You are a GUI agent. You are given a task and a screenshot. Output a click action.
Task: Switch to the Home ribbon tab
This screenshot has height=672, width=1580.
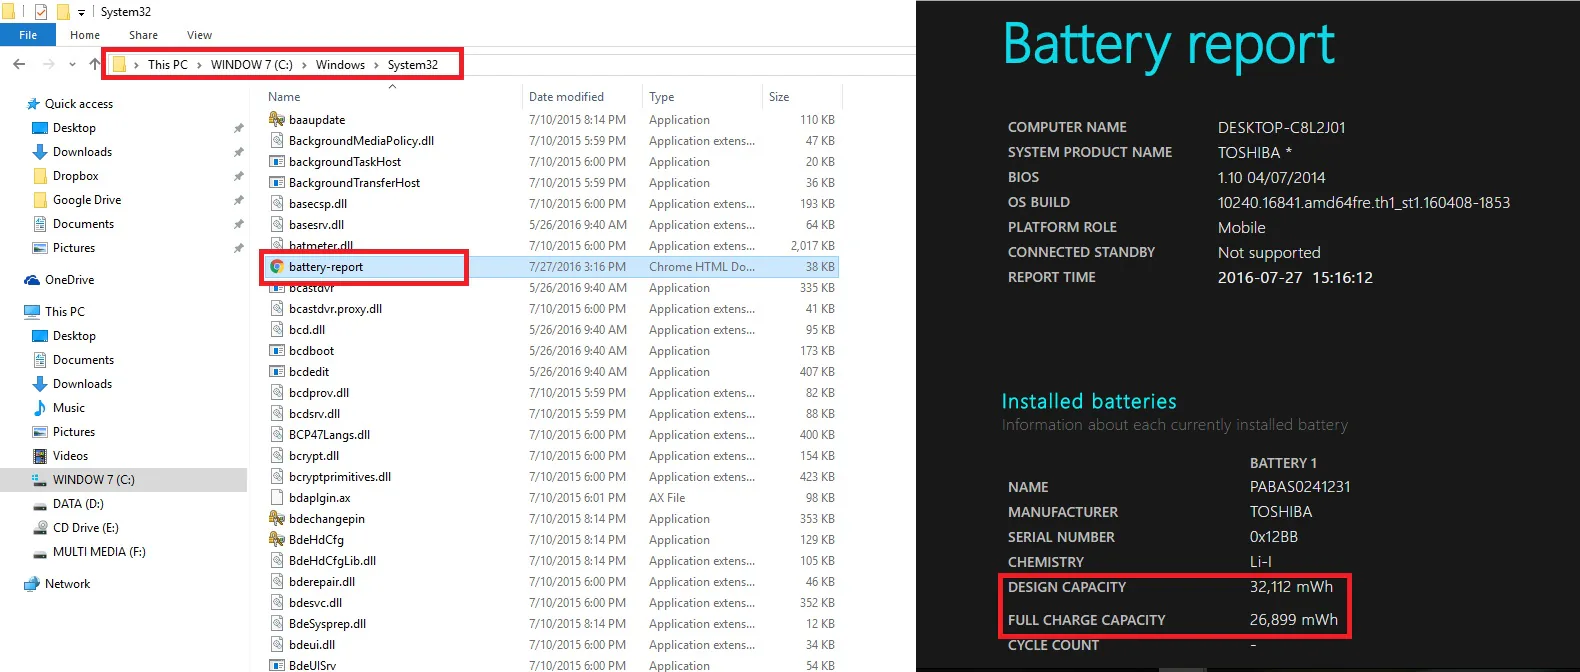[85, 35]
